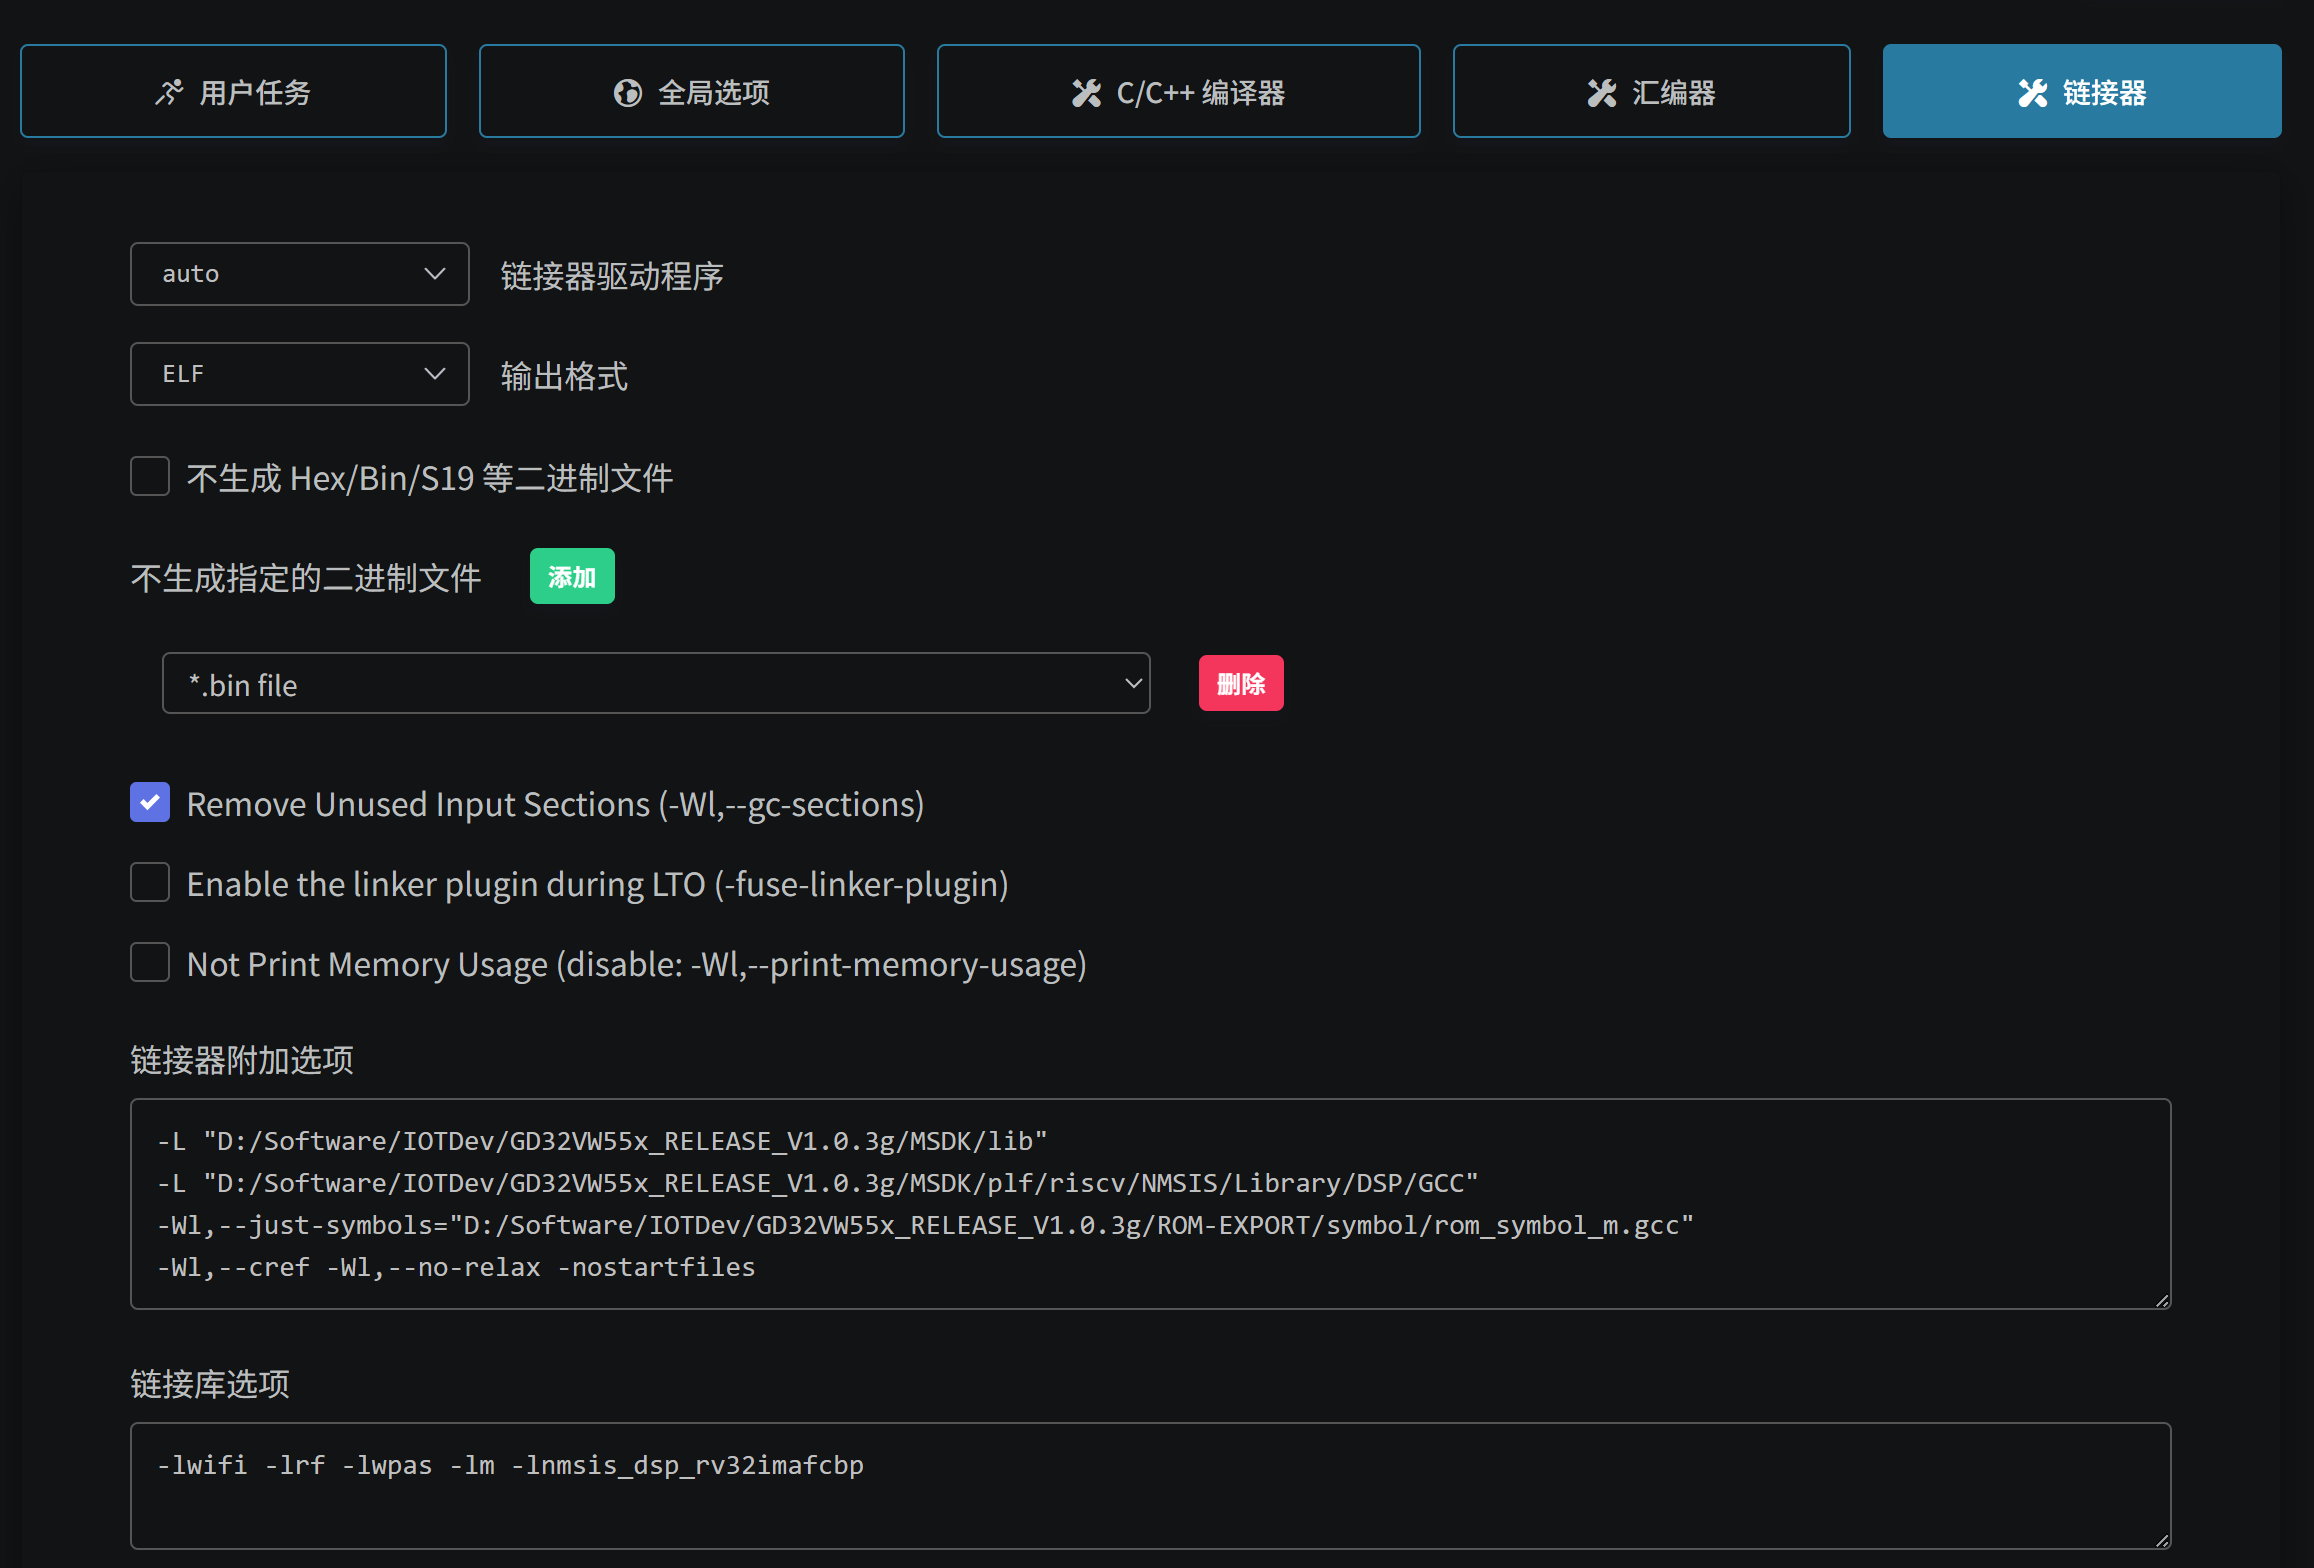
Task: Click the 链接库选项 heading
Action: pyautogui.click(x=210, y=1384)
